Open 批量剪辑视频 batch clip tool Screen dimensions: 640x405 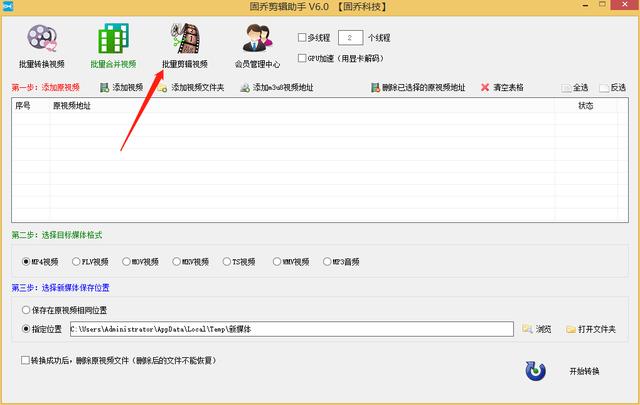tap(185, 46)
